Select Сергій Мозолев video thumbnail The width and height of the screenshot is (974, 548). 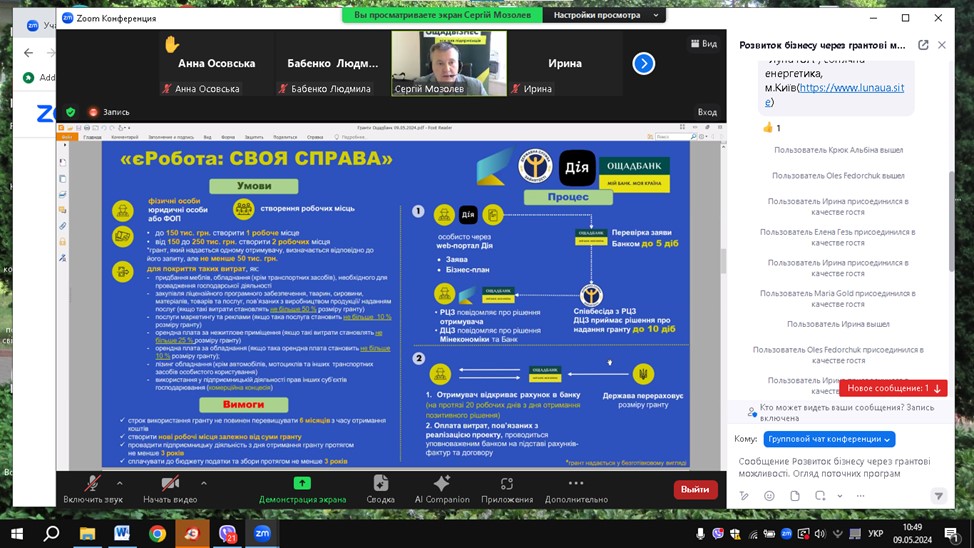coord(448,63)
